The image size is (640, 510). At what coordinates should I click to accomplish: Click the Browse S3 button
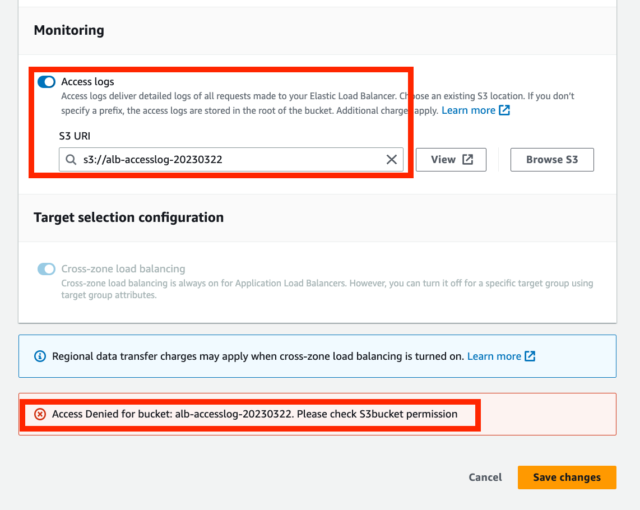click(552, 160)
